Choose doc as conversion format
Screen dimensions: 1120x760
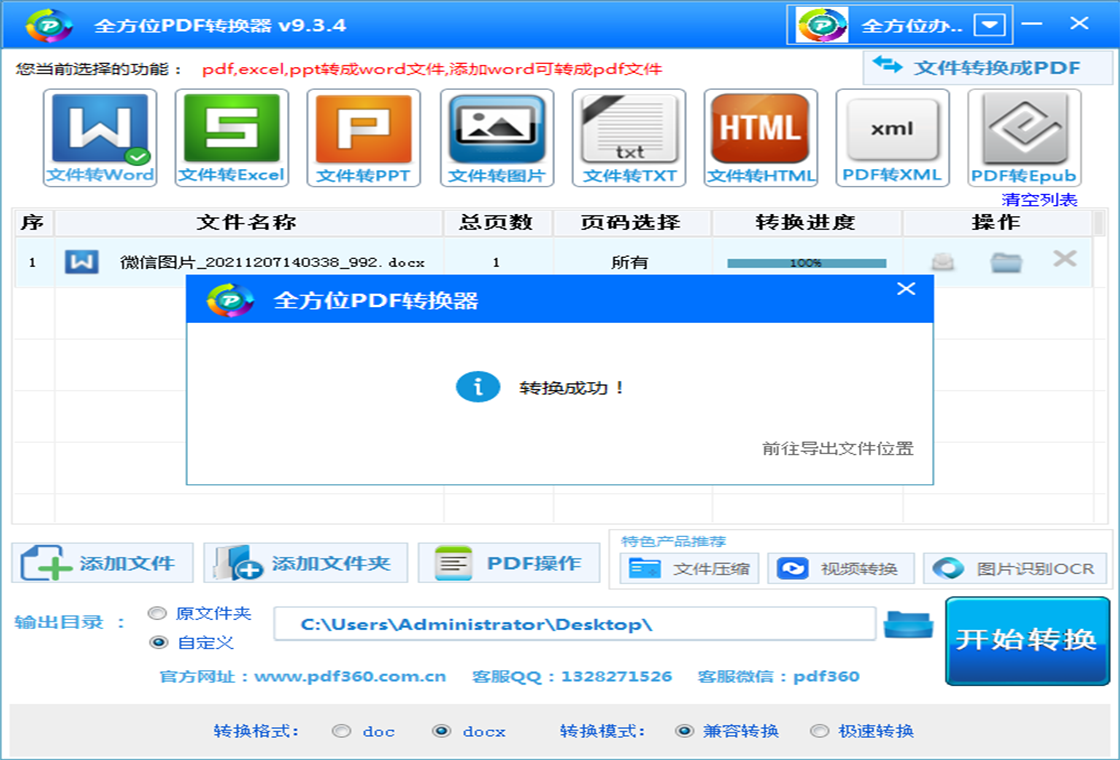[x=341, y=731]
